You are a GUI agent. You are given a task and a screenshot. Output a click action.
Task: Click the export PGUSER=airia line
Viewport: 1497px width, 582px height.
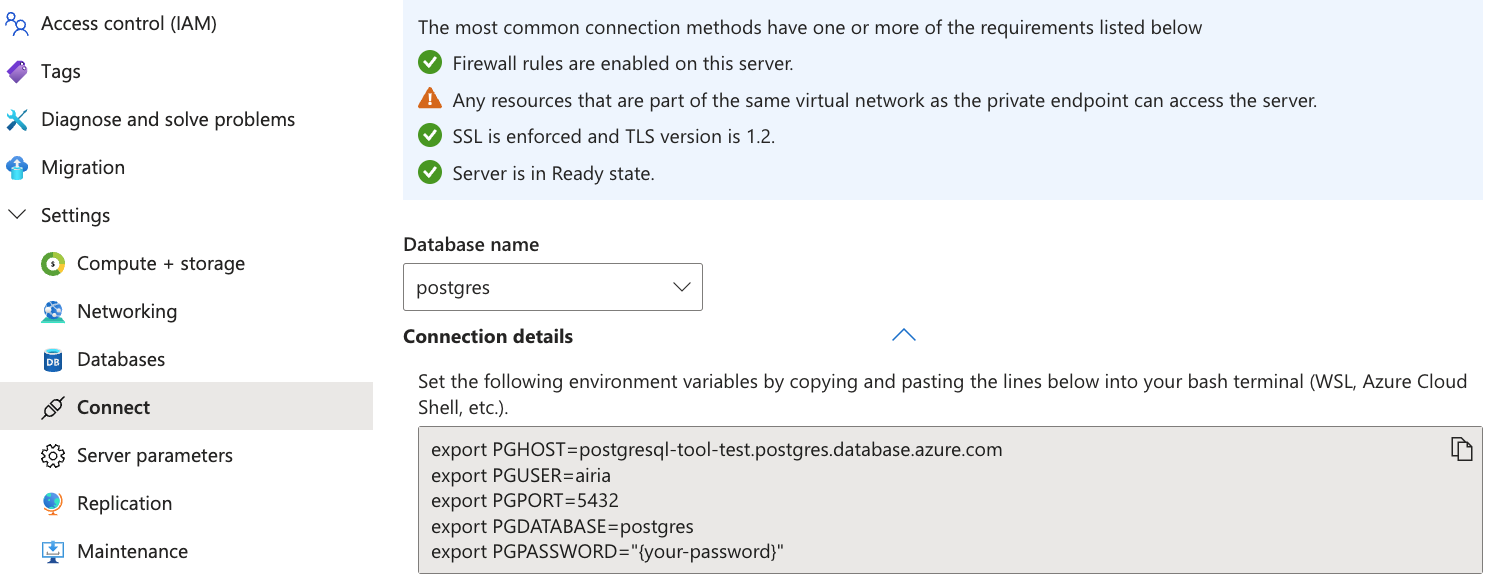[521, 475]
